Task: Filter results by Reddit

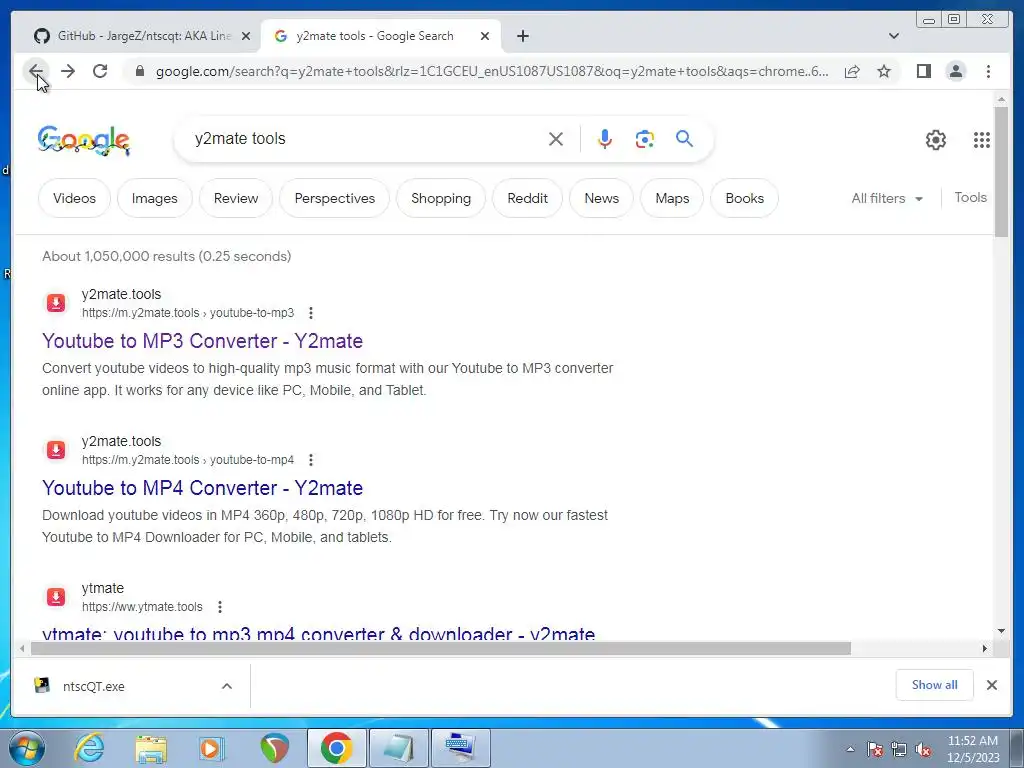Action: click(x=527, y=199)
